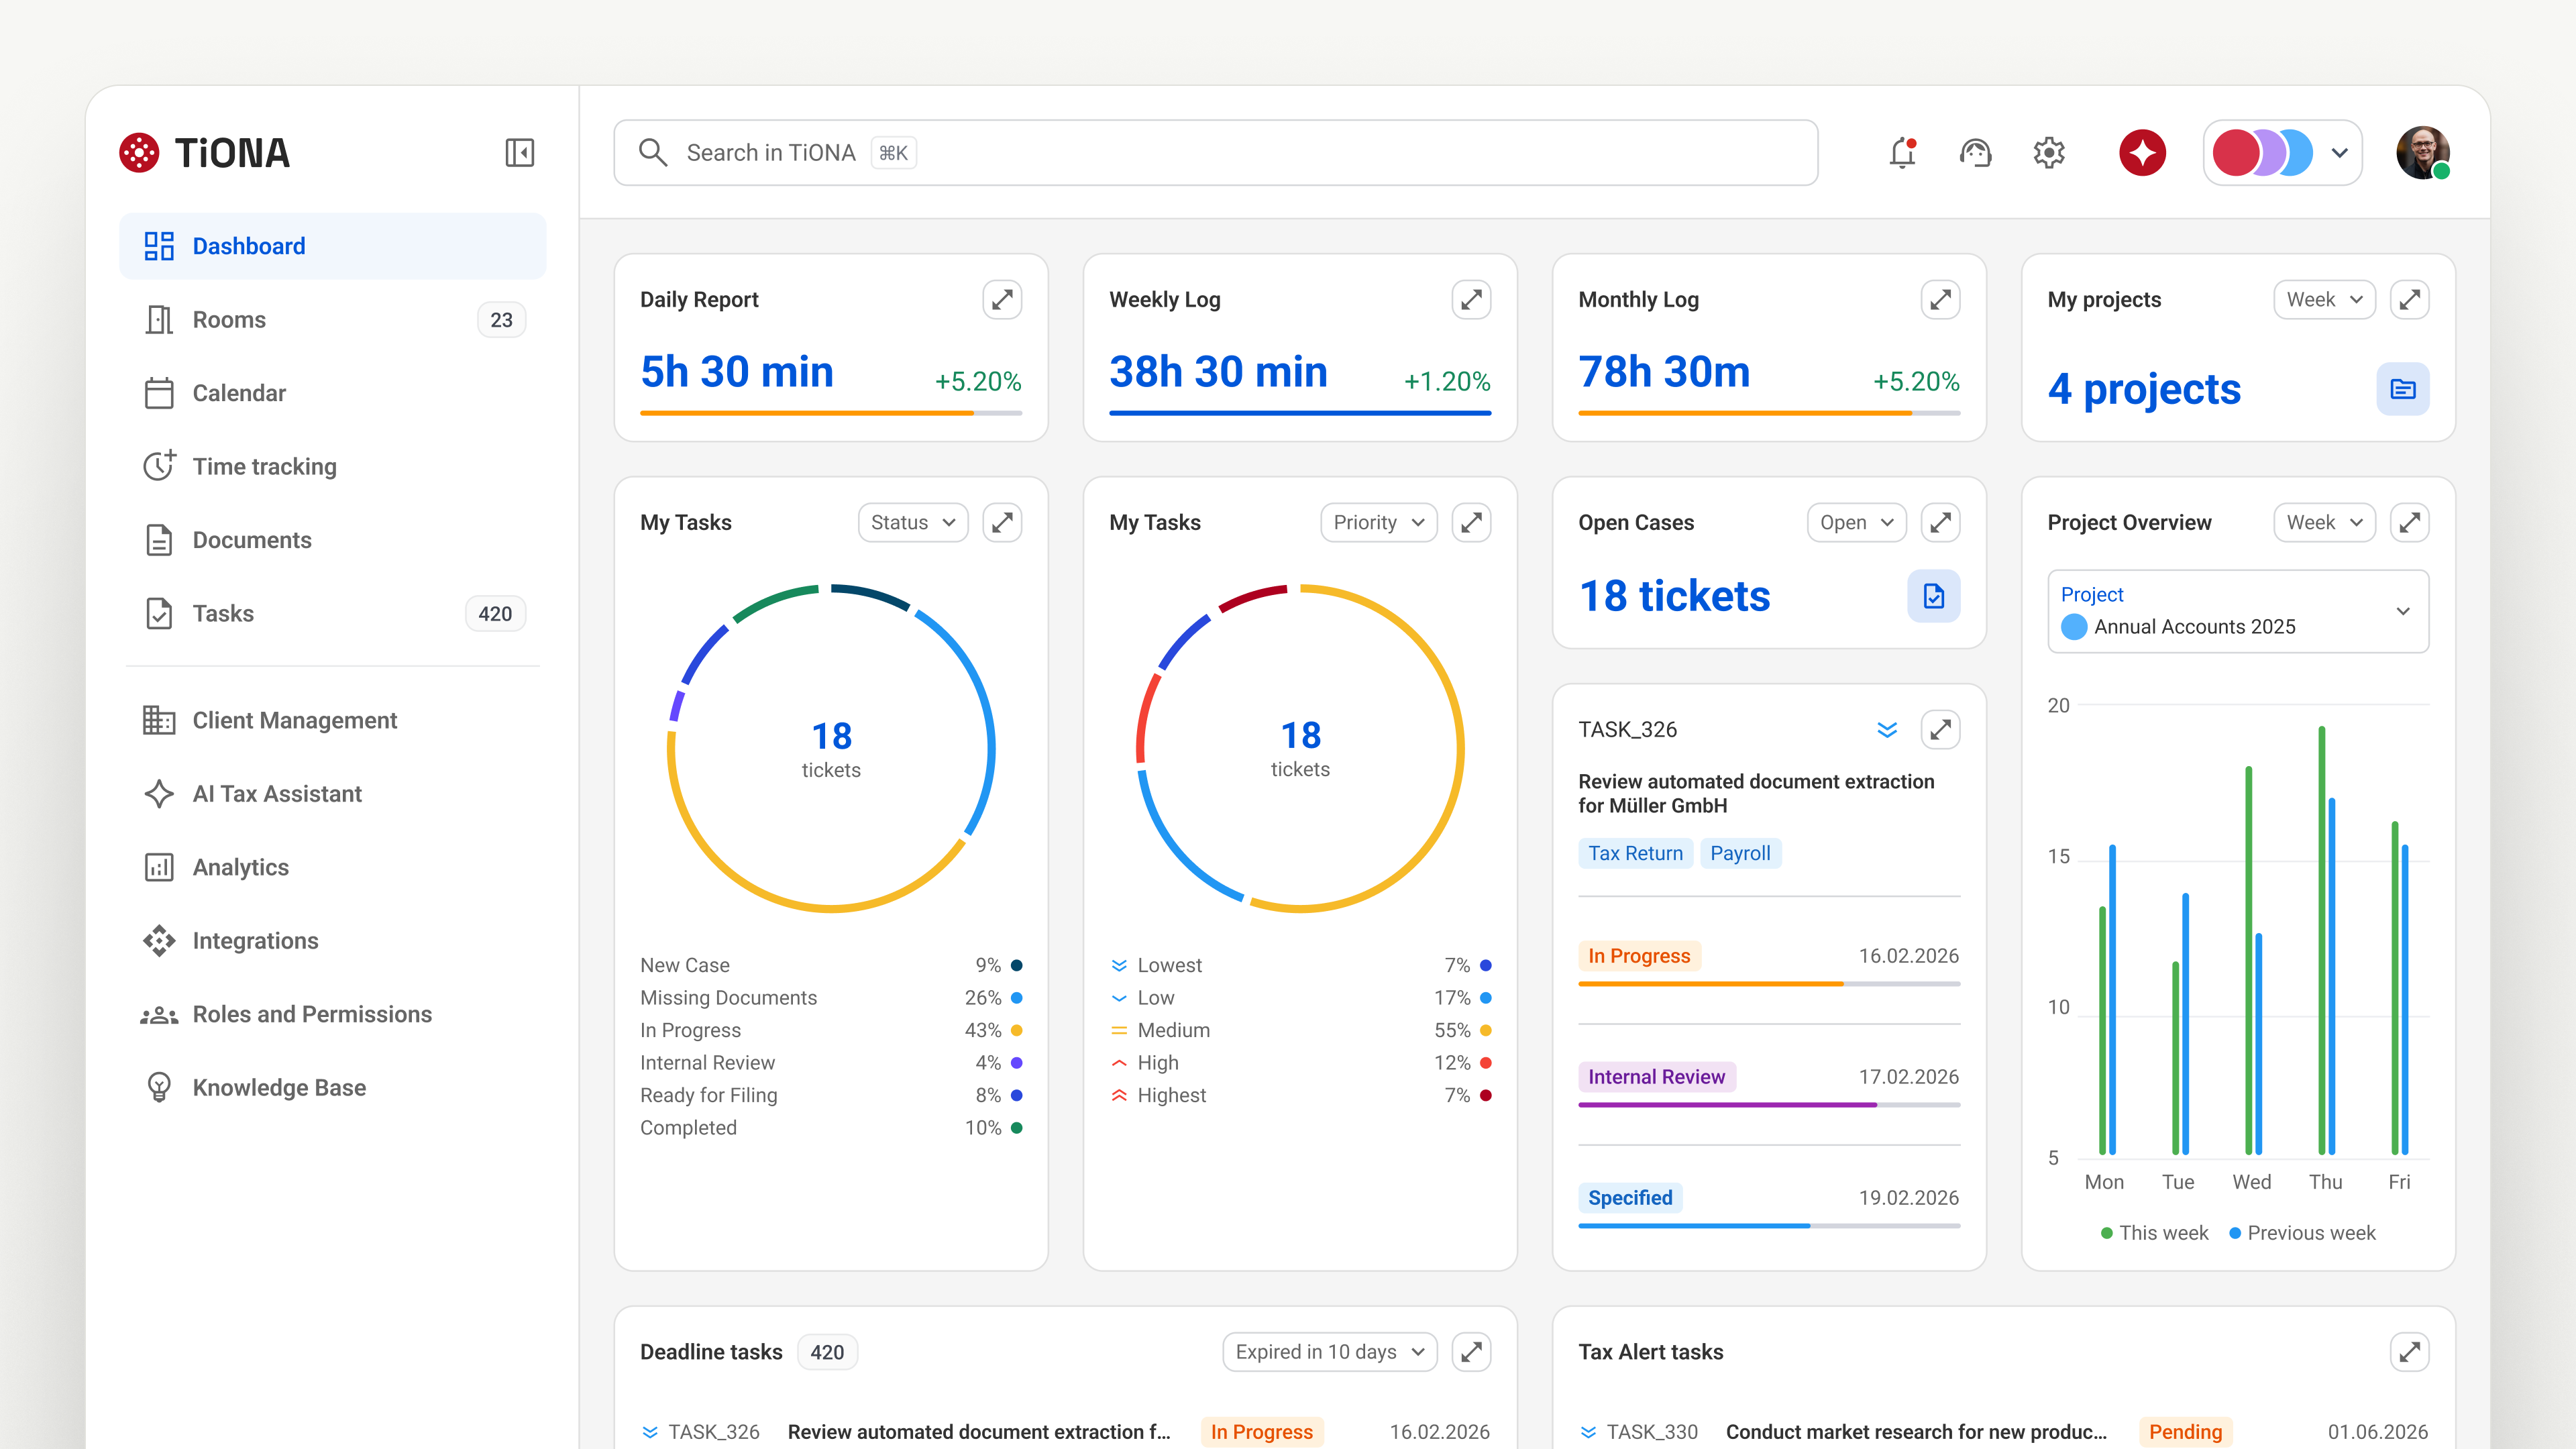Click the Missing Documents legend row
Image resolution: width=2576 pixels, height=1449 pixels.
coord(831,998)
